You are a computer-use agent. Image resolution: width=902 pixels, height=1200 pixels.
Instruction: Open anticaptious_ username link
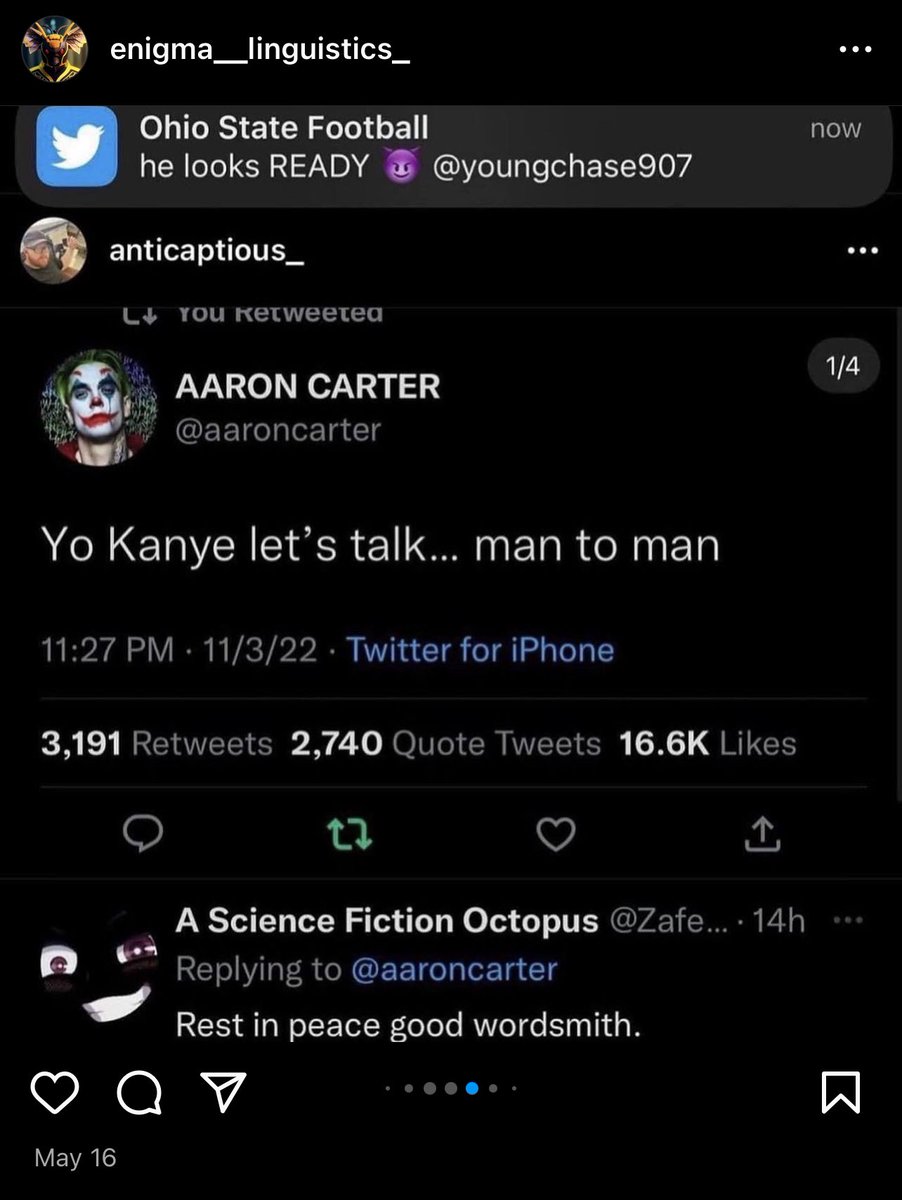[x=207, y=250]
